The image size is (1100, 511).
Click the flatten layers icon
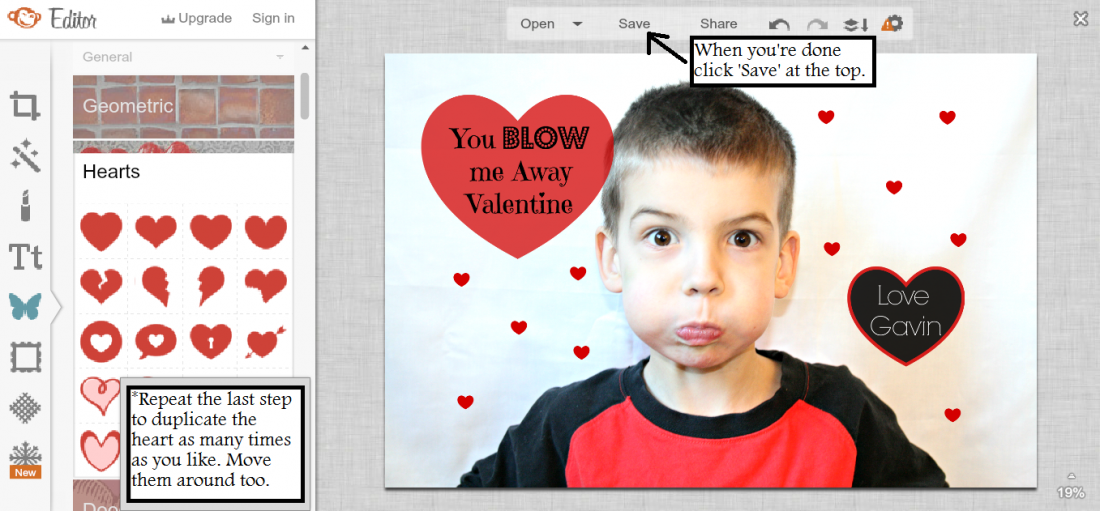click(x=855, y=25)
